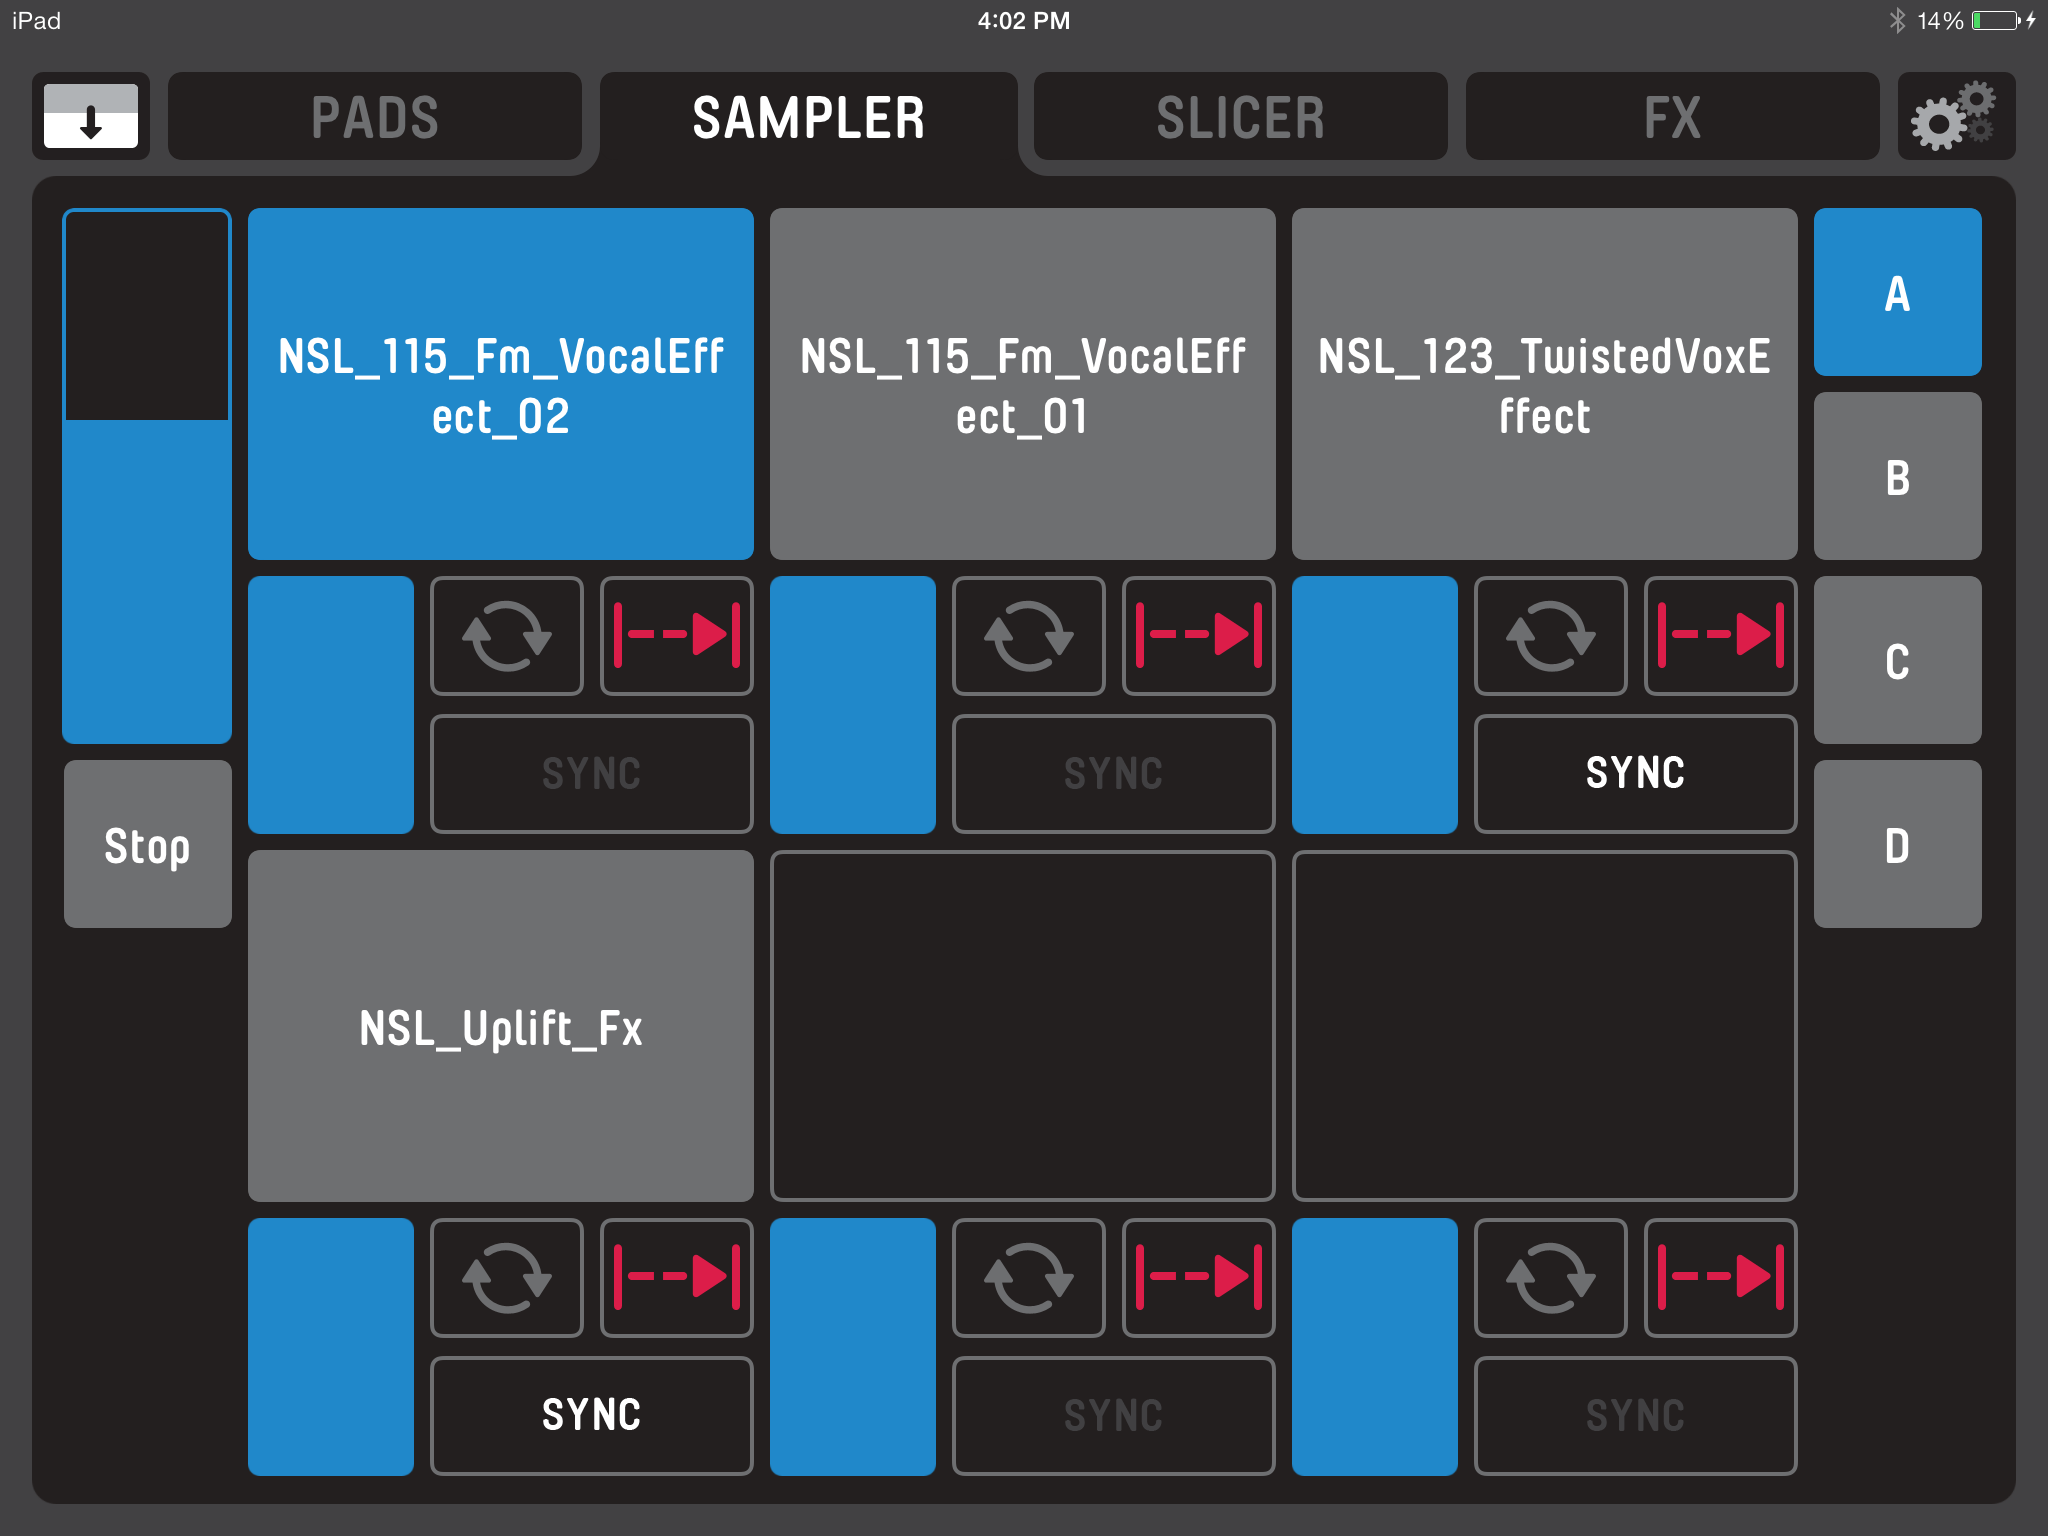Toggle SYNC for NSL_123_TwistedVoxEffect
Screen dimensions: 2048x1536
click(1636, 773)
